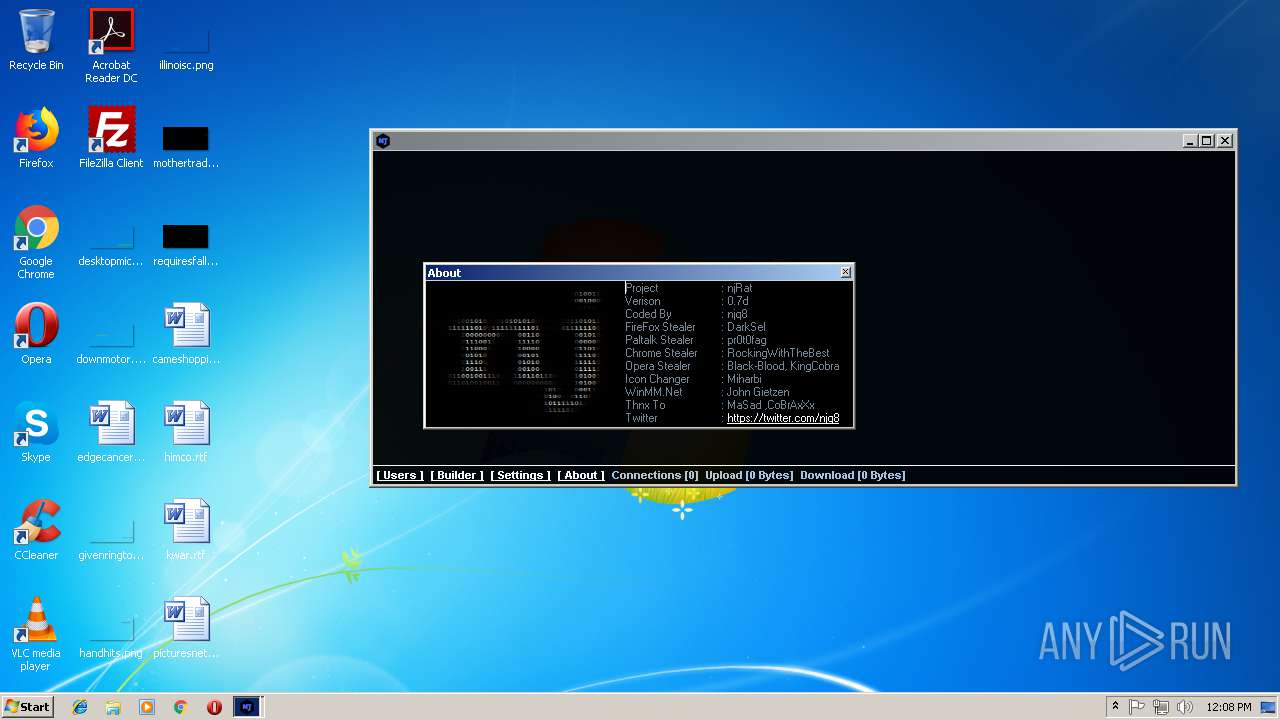
Task: Show hidden tray icons arrow
Action: [1115, 707]
